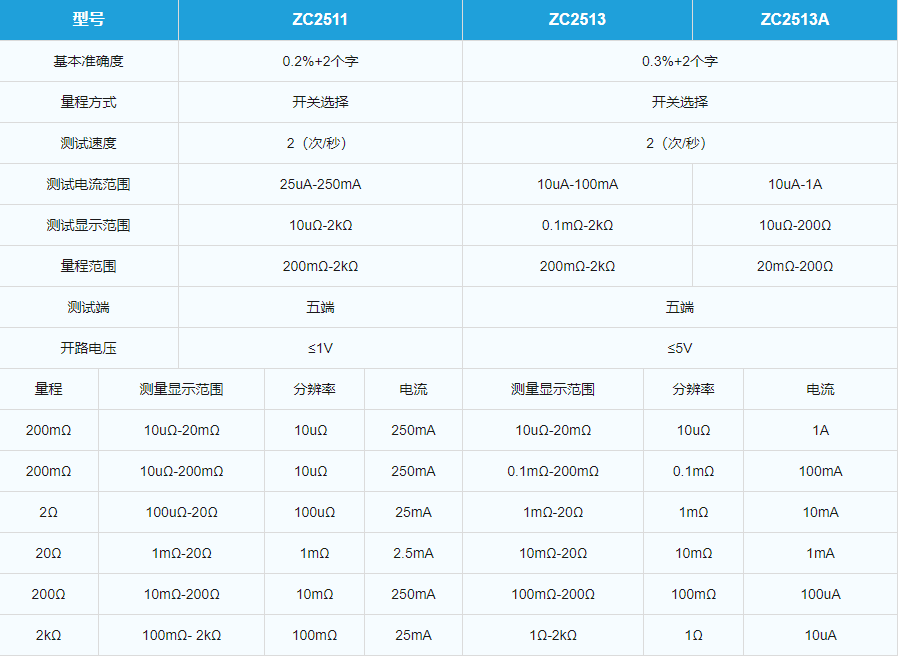Click the ≤5V open-circuit voltage value
The image size is (898, 657).
680,348
